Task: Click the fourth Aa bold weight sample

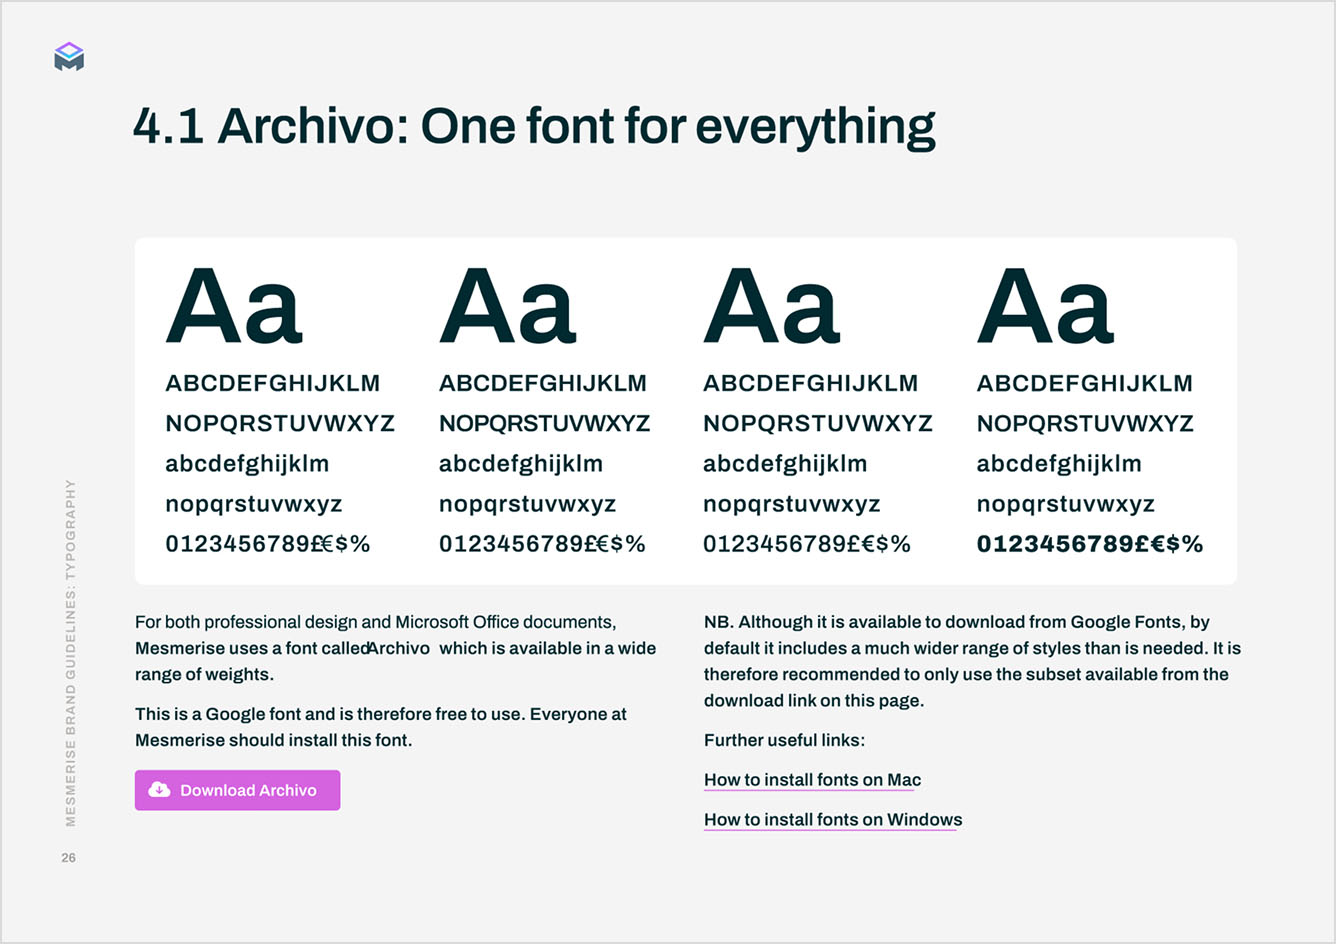Action: point(1045,306)
